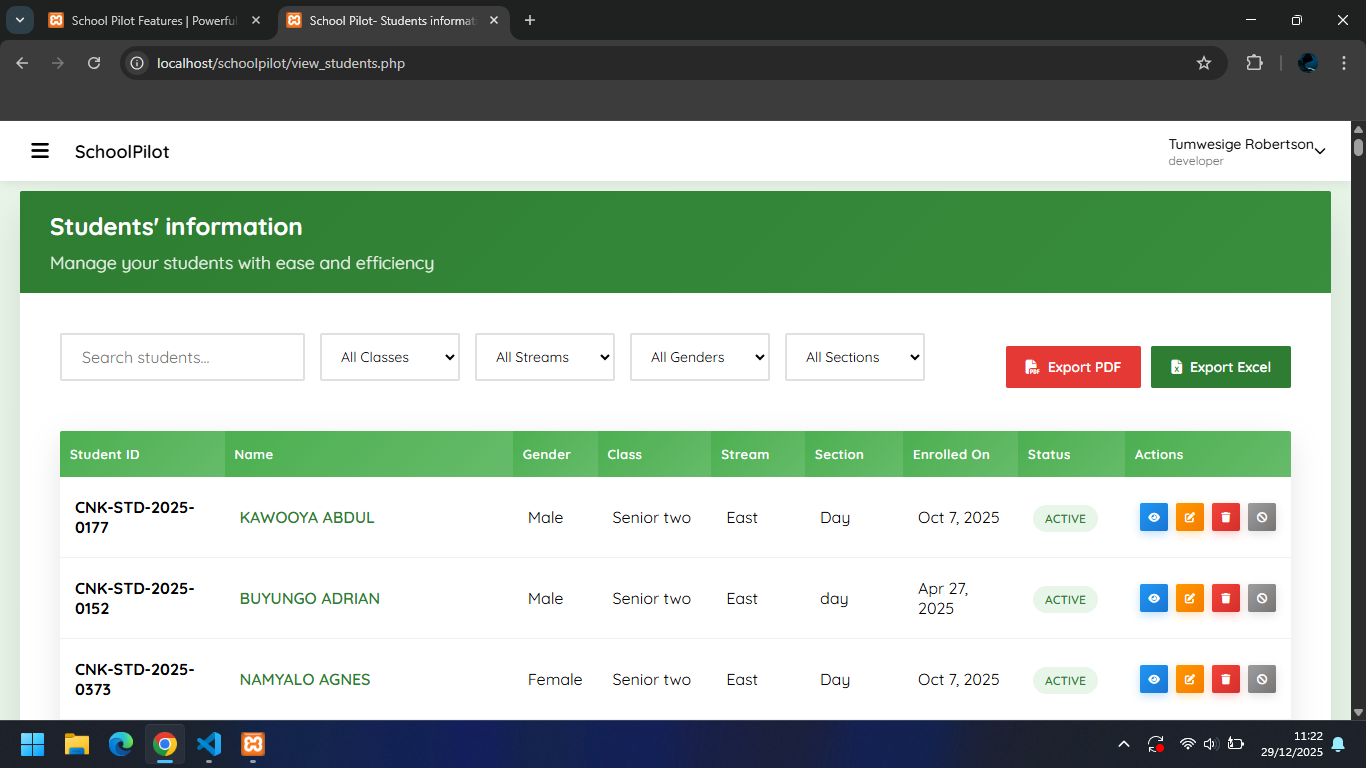Click the Export Excel button
1366x768 pixels.
pyautogui.click(x=1220, y=367)
